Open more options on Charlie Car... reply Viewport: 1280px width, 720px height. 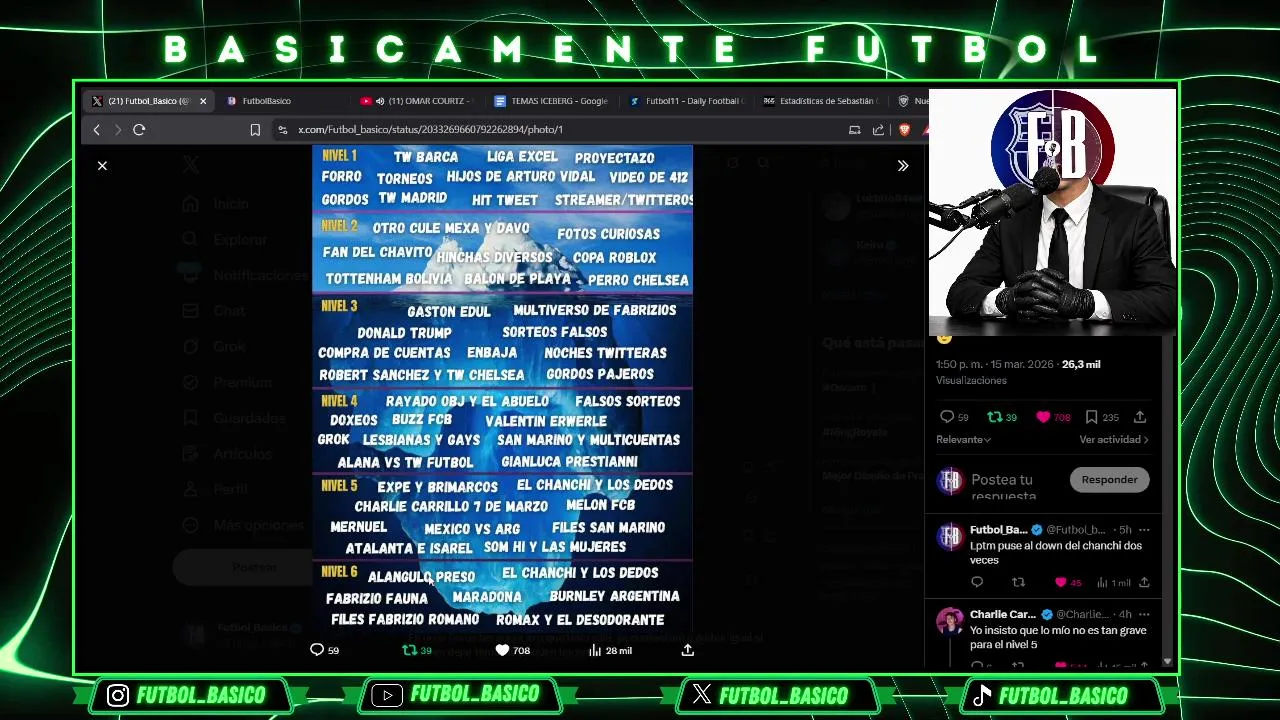1144,614
